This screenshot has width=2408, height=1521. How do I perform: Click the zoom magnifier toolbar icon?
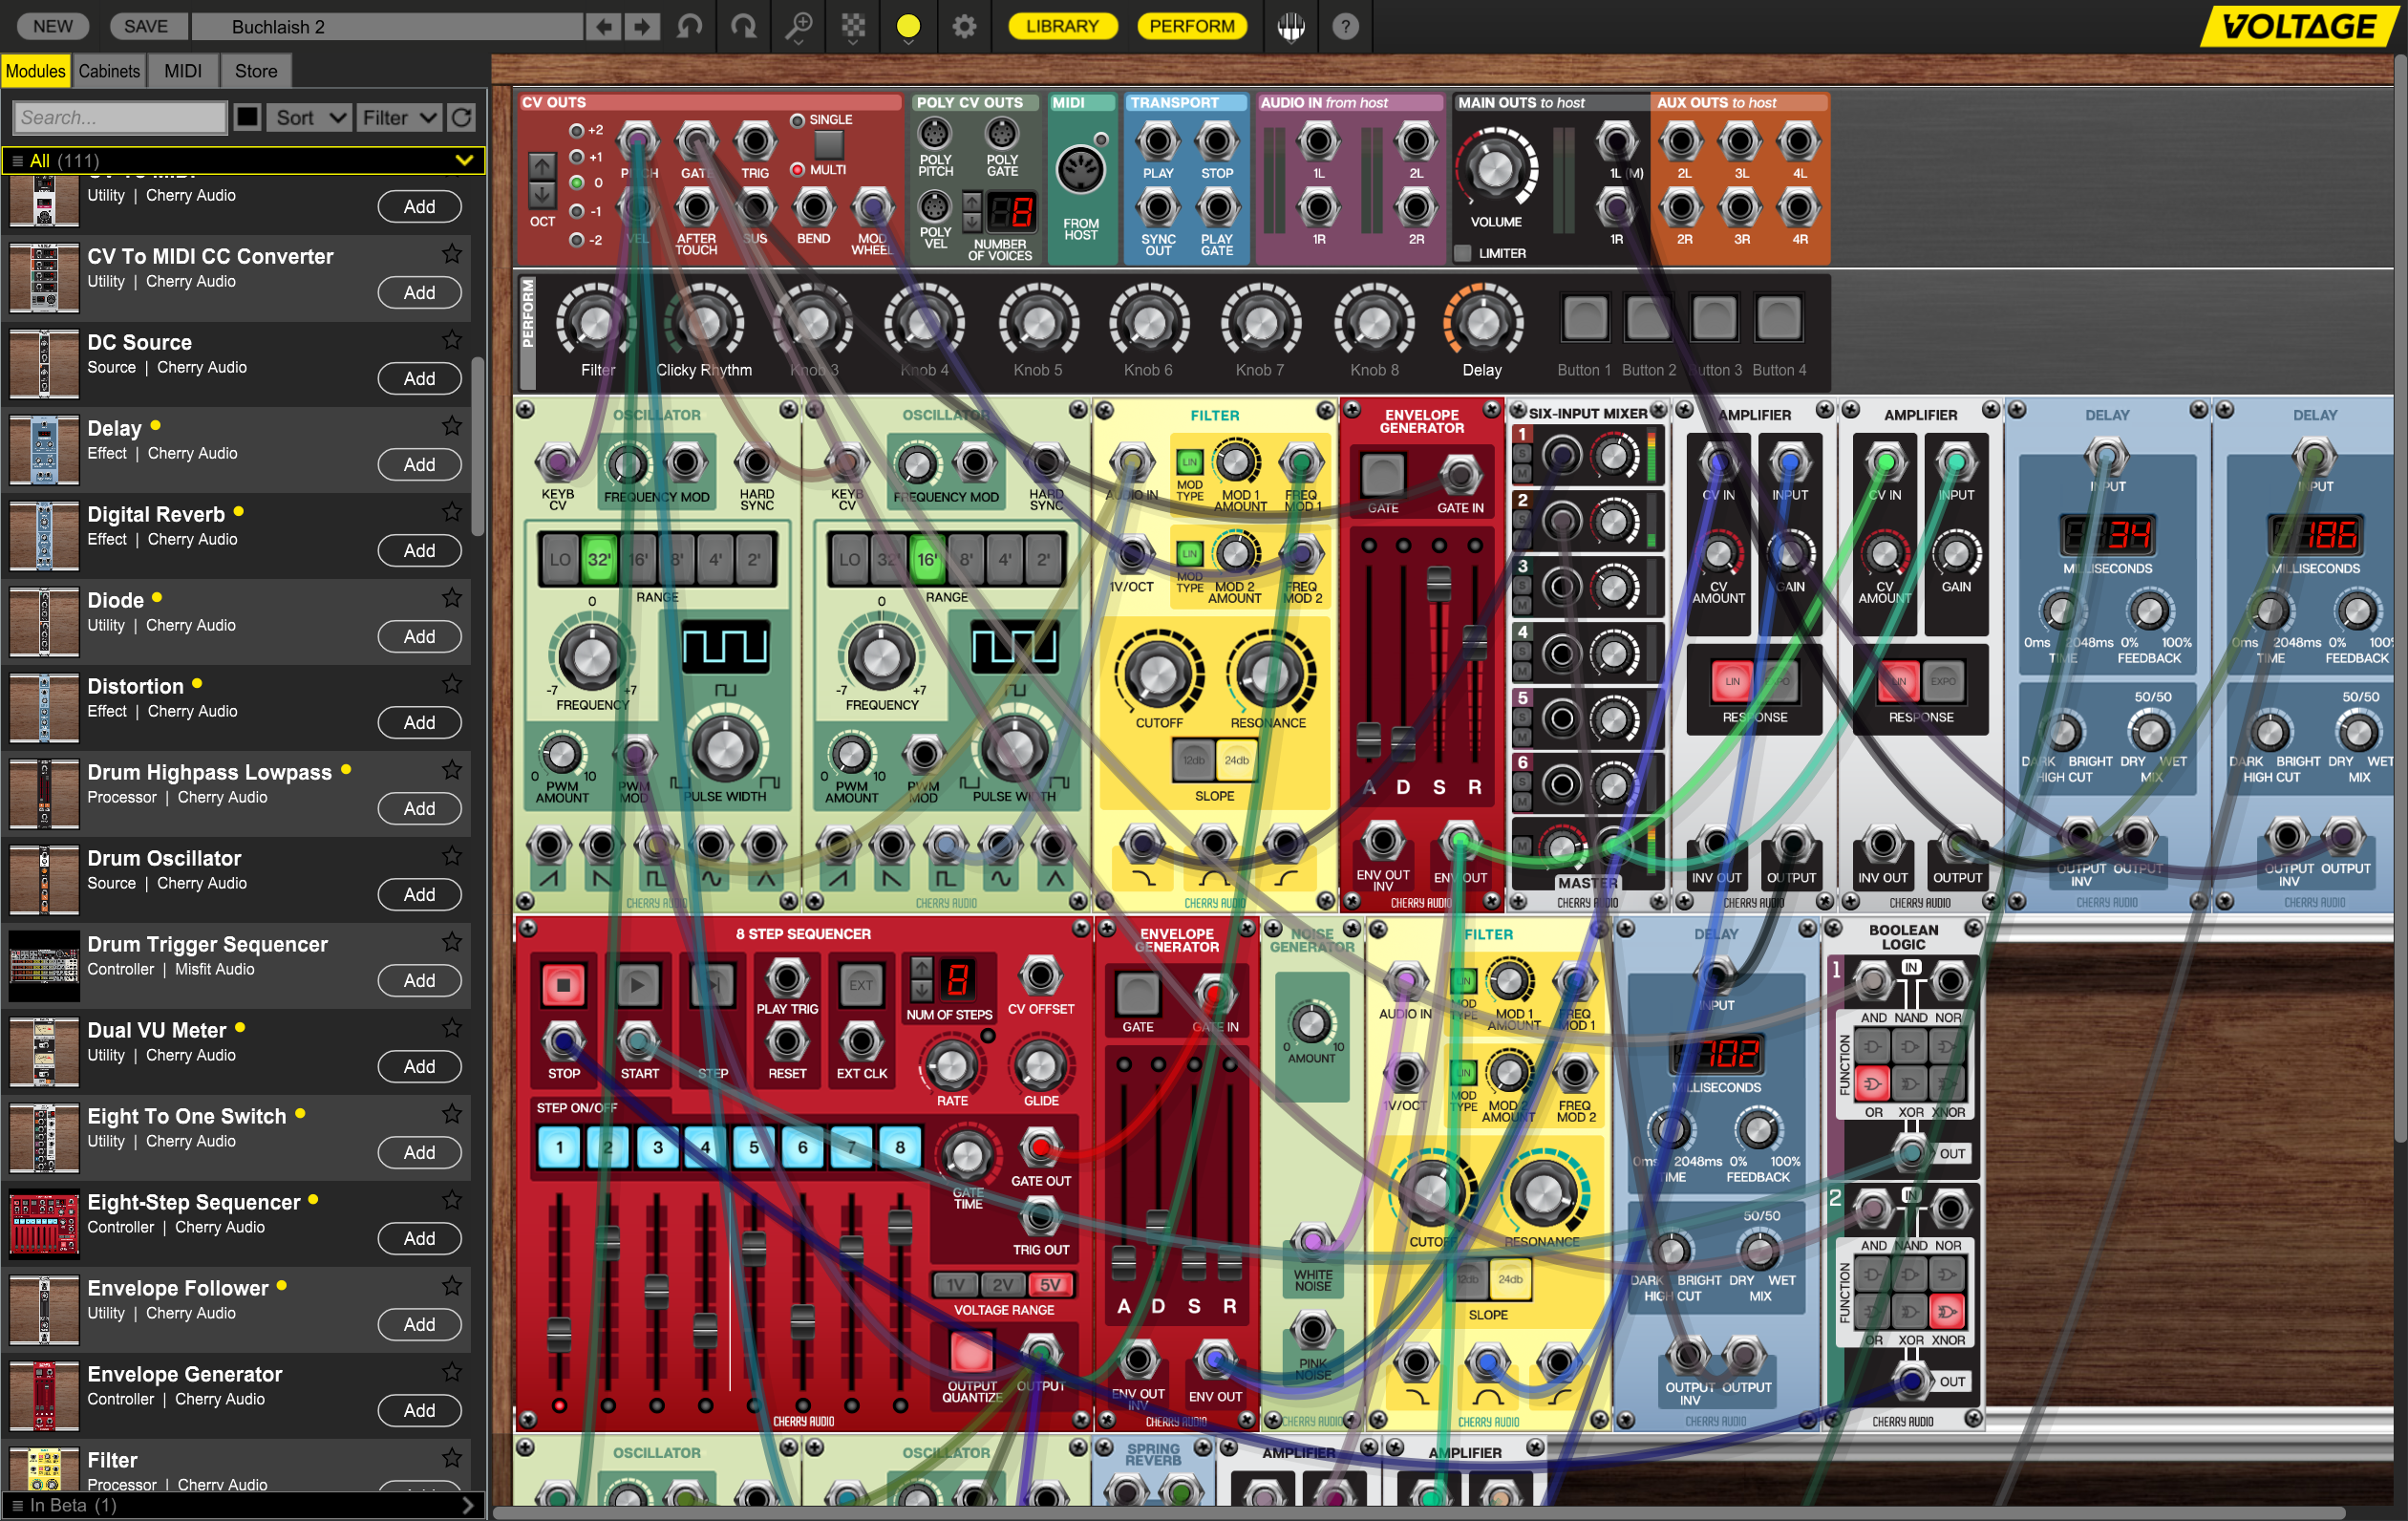(798, 27)
